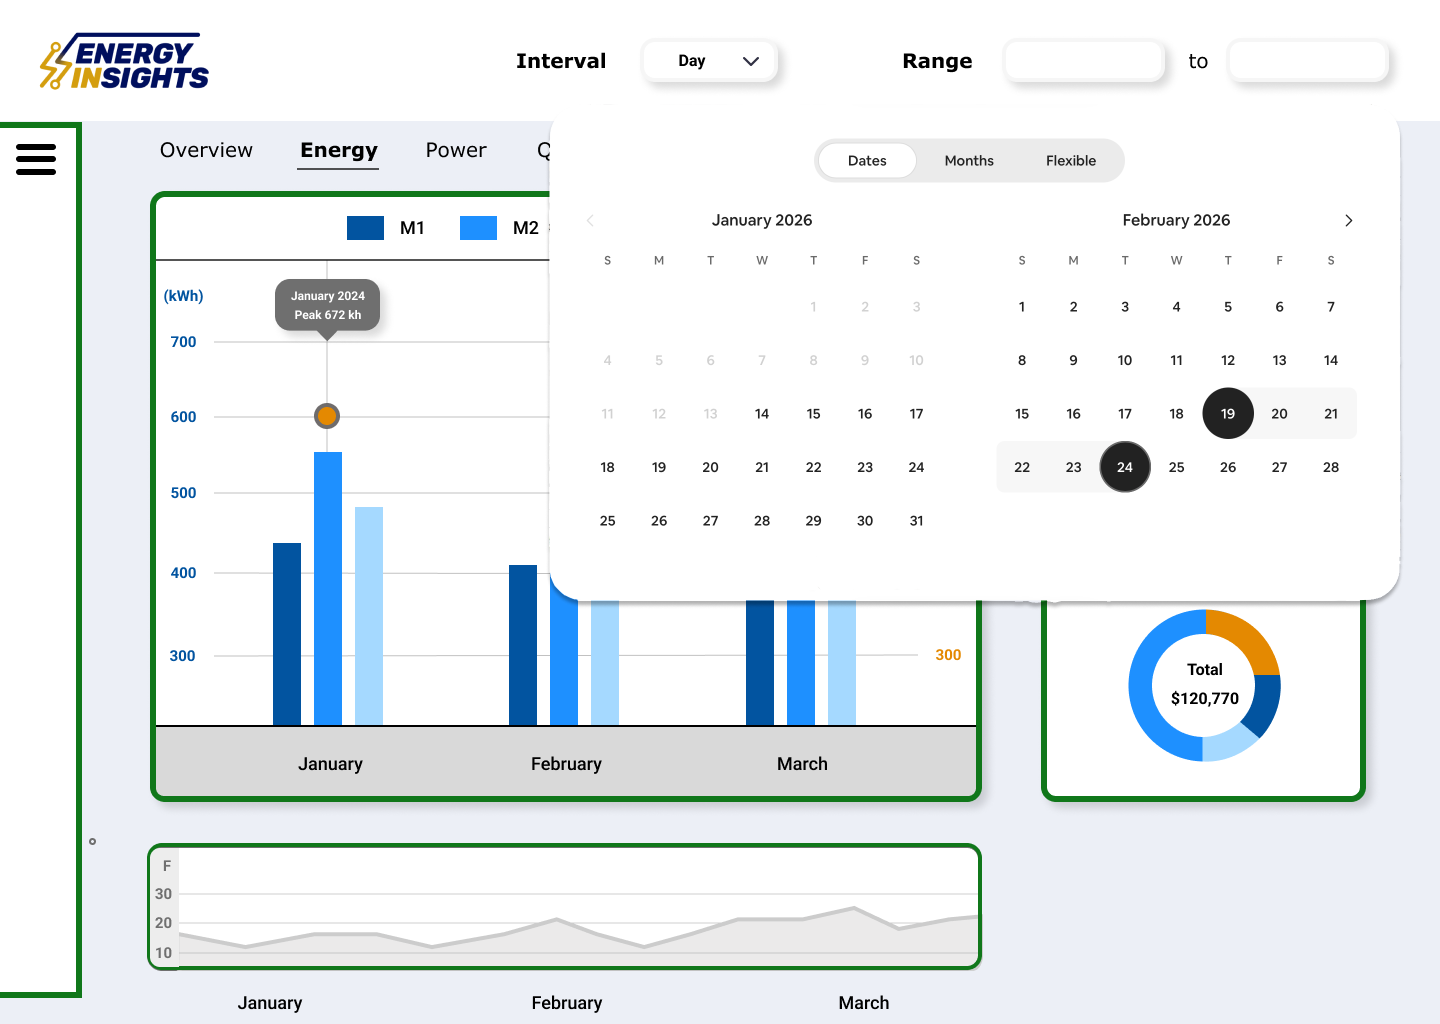
Task: Pick January 14 in calendar
Action: click(762, 413)
